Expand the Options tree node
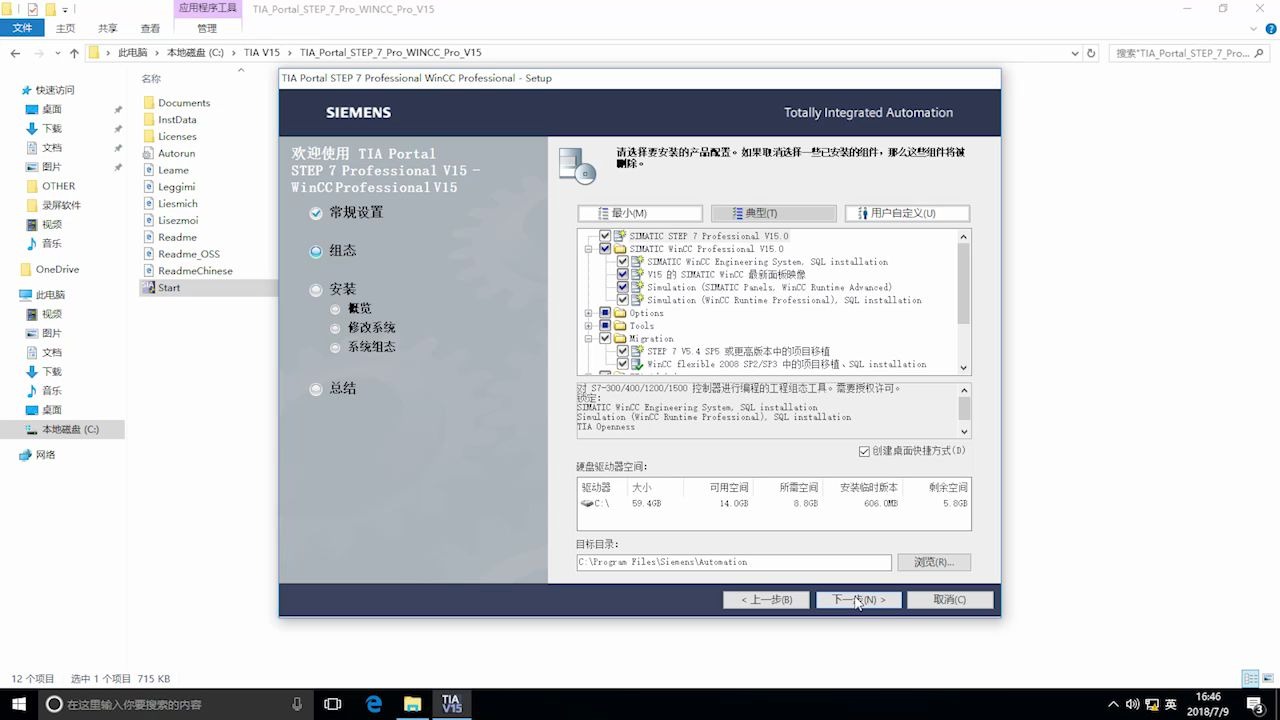This screenshot has width=1280, height=720. [x=588, y=312]
